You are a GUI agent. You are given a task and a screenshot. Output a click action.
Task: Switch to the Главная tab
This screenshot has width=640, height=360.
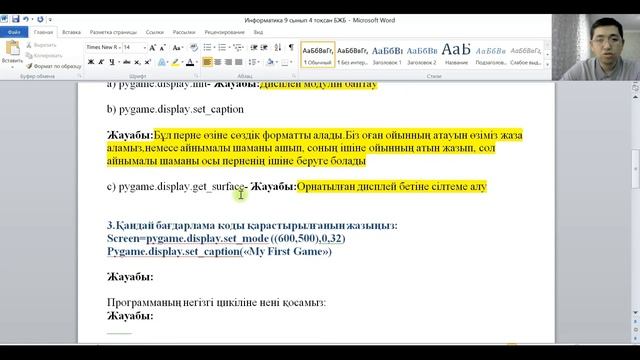[x=43, y=32]
